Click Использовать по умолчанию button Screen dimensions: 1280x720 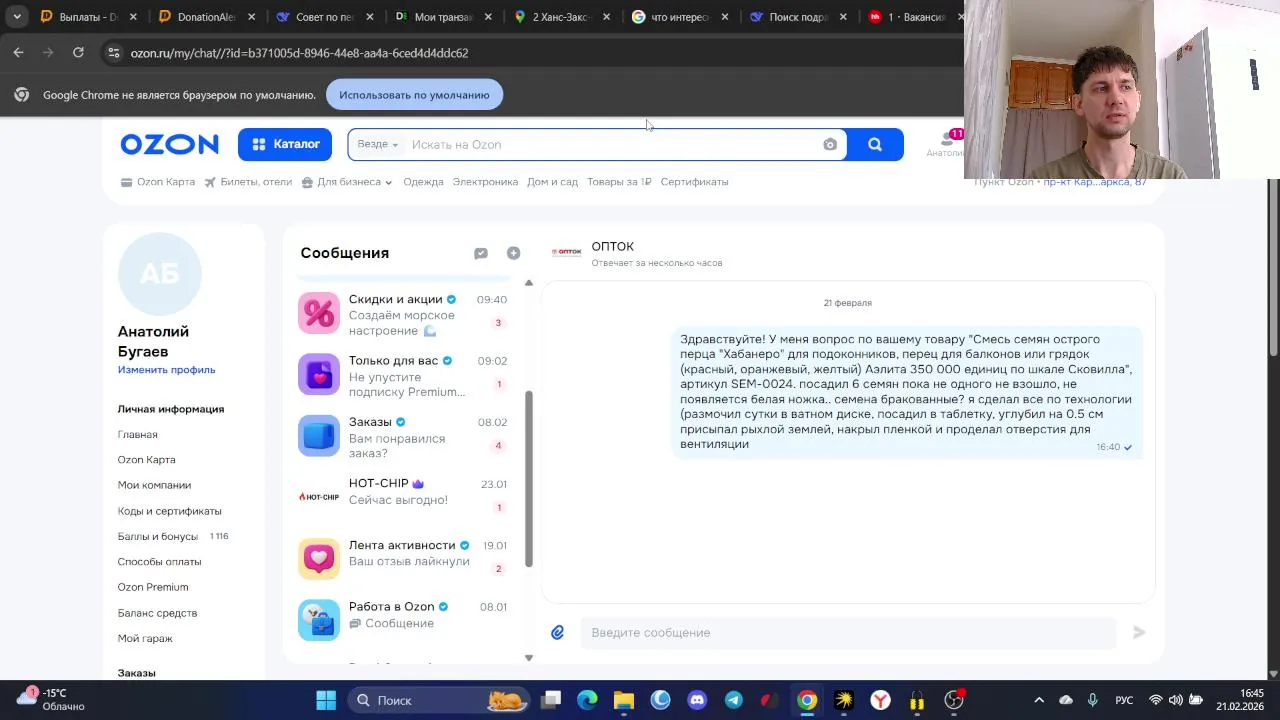(414, 95)
